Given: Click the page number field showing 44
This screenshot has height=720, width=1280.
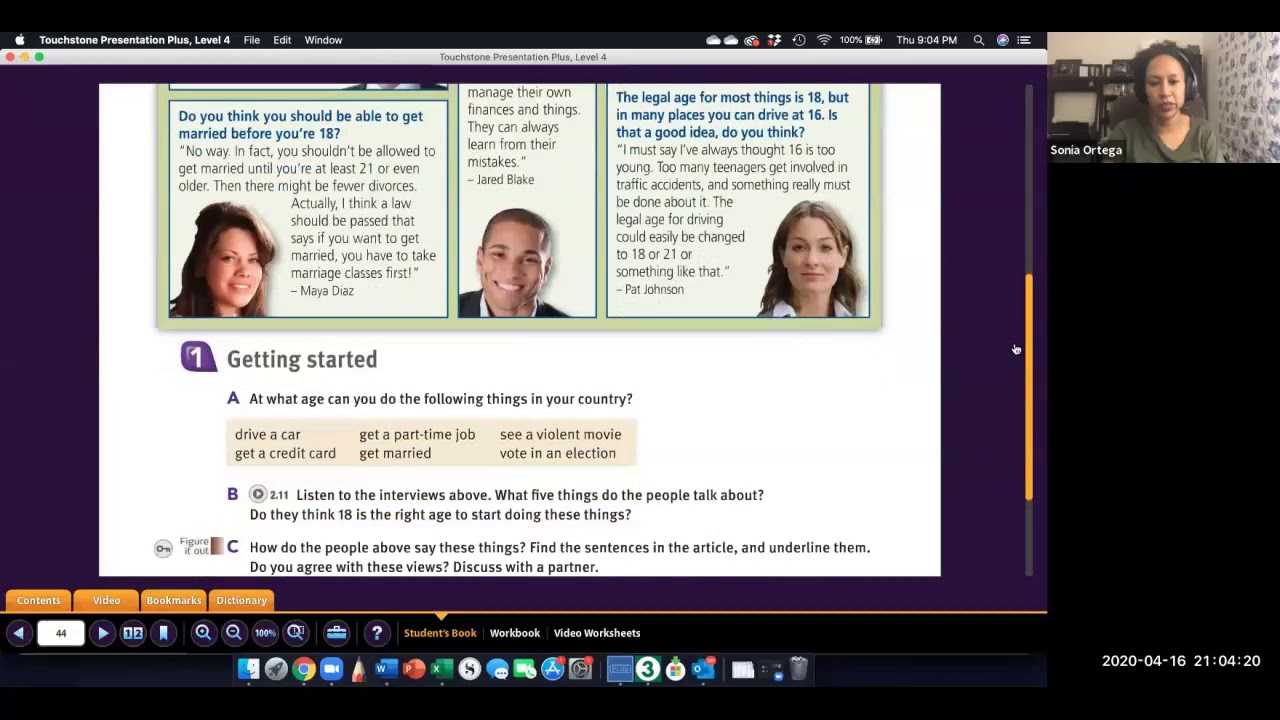Looking at the screenshot, I should click(61, 633).
